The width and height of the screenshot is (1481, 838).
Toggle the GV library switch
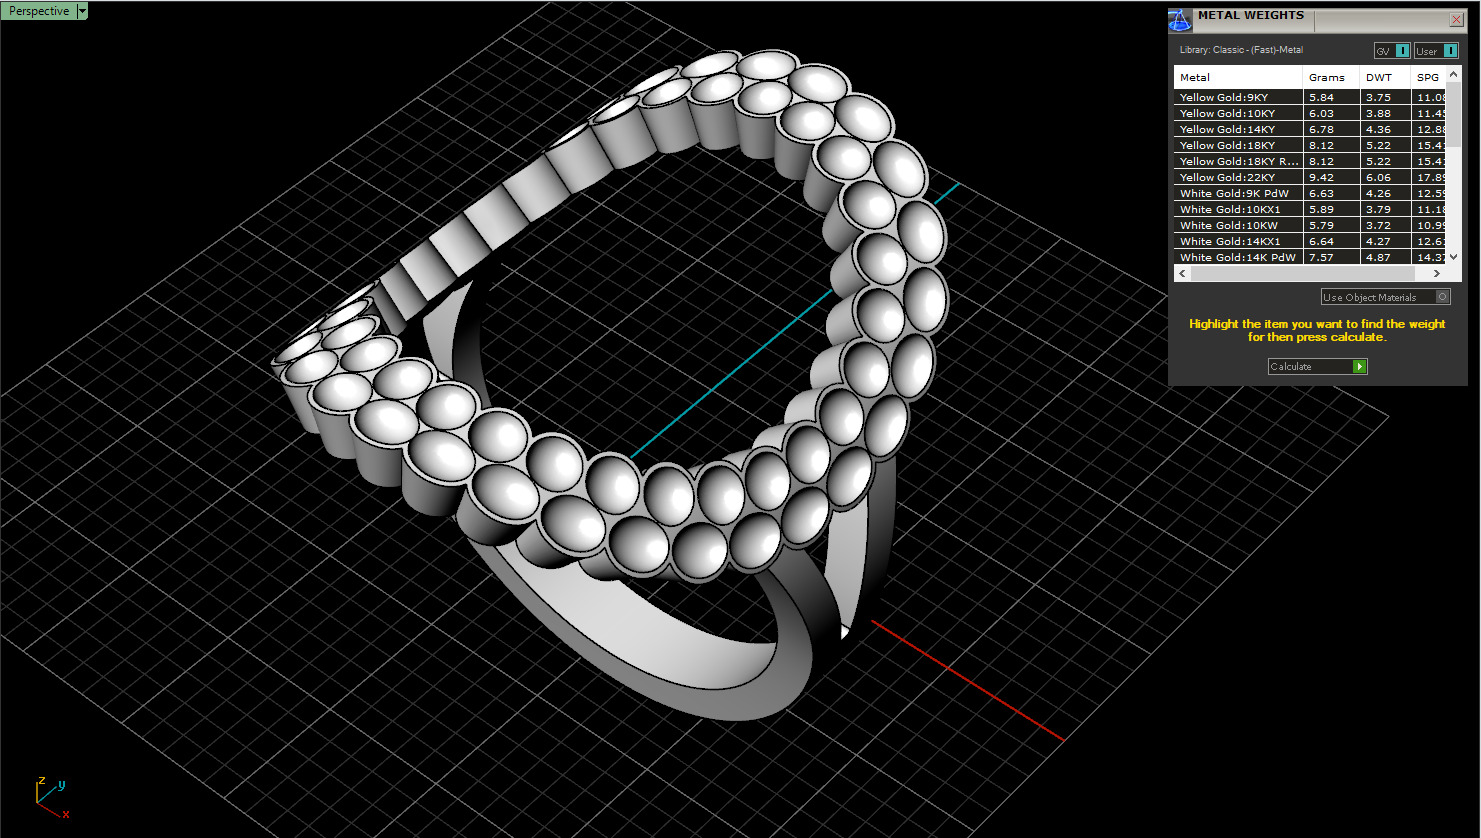point(1391,51)
